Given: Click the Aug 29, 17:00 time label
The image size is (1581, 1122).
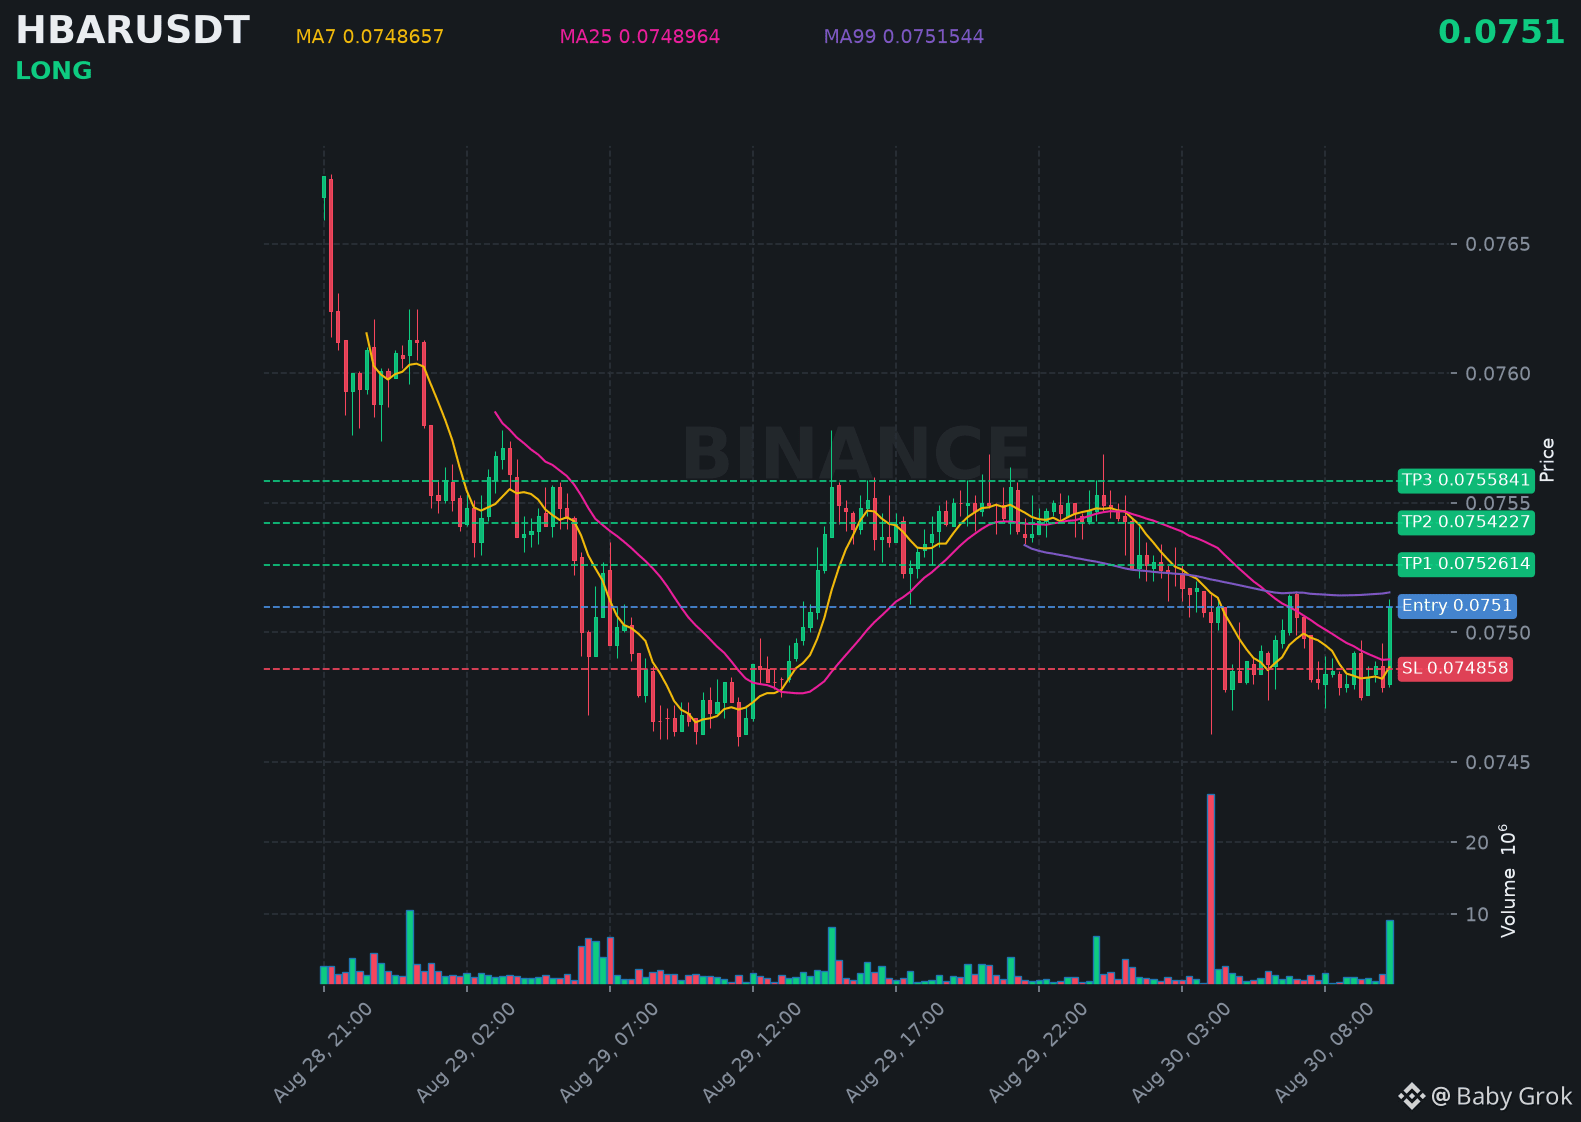Looking at the screenshot, I should tap(895, 1052).
